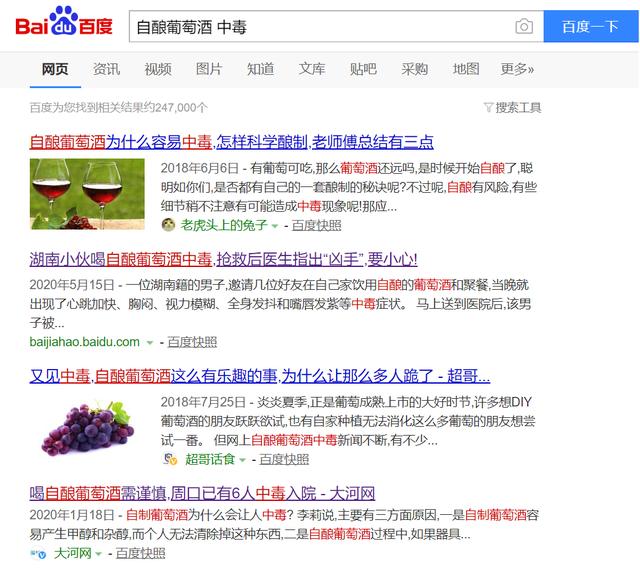
Task: Click the search input field
Action: point(322,27)
